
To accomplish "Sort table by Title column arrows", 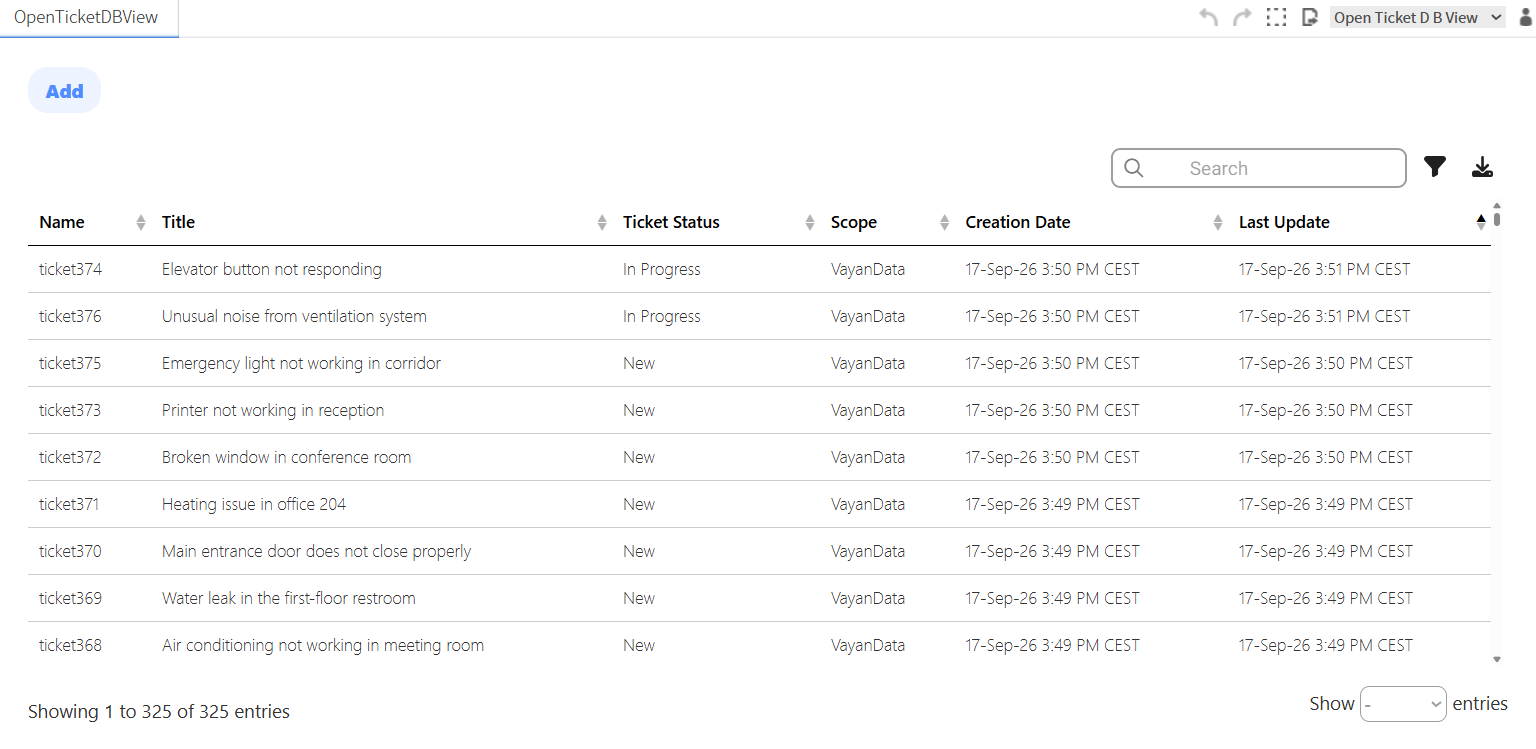I will click(602, 222).
